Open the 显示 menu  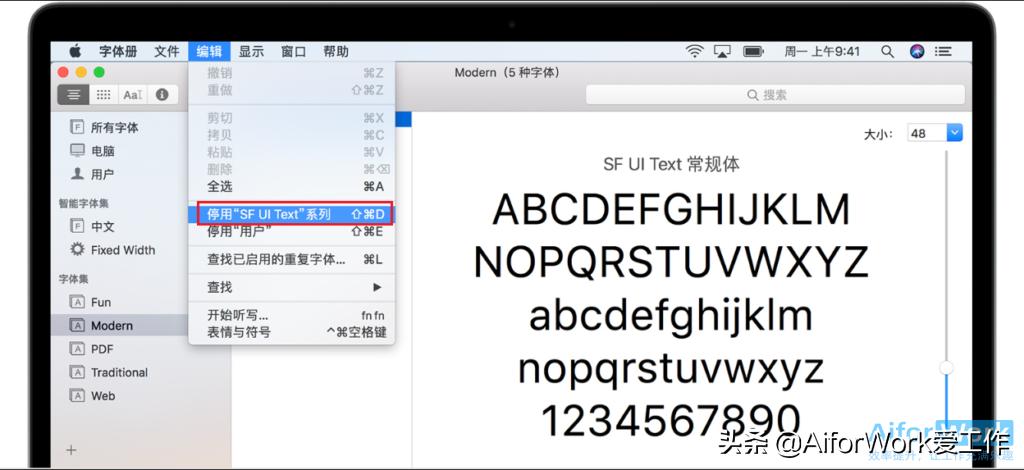pyautogui.click(x=251, y=51)
